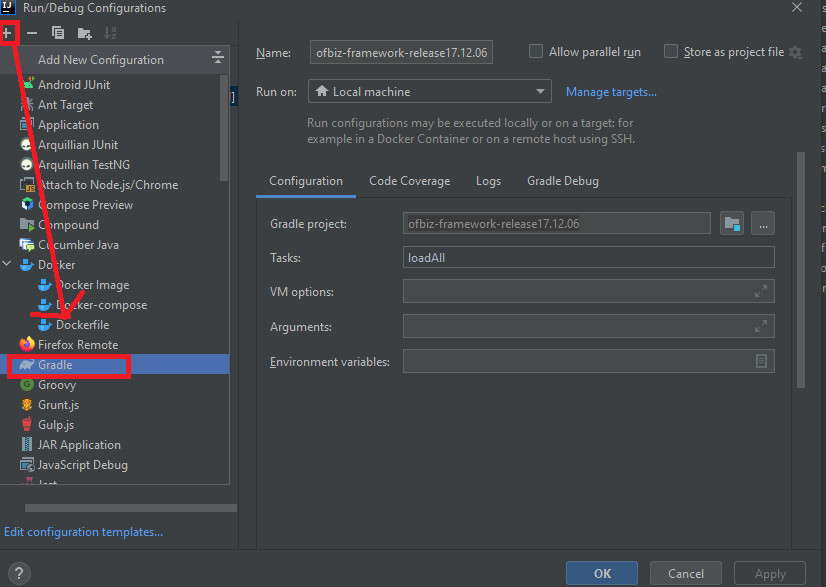Switch to the Code Coverage tab
826x587 pixels.
coord(409,181)
